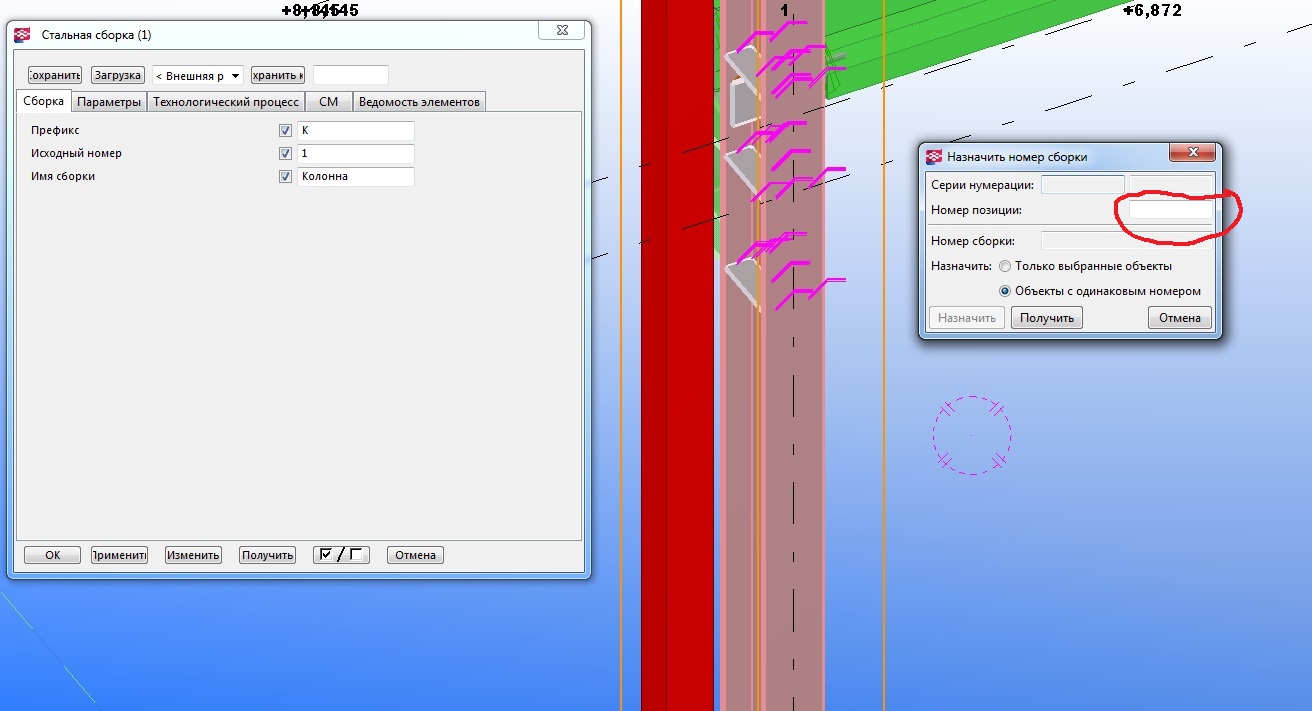The height and width of the screenshot is (711, 1312).
Task: Close the Назначить номер сборки dialog
Action: tap(1192, 153)
